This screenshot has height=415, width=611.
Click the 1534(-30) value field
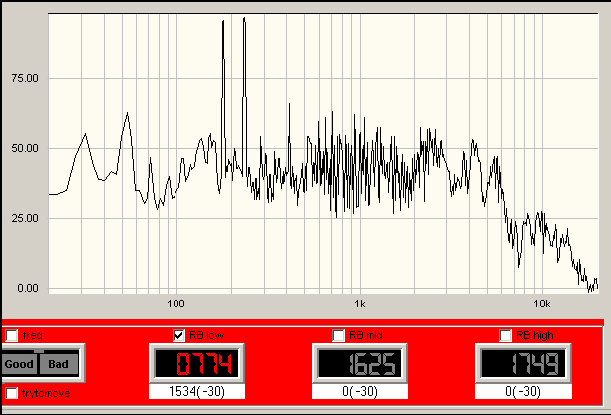[x=197, y=391]
